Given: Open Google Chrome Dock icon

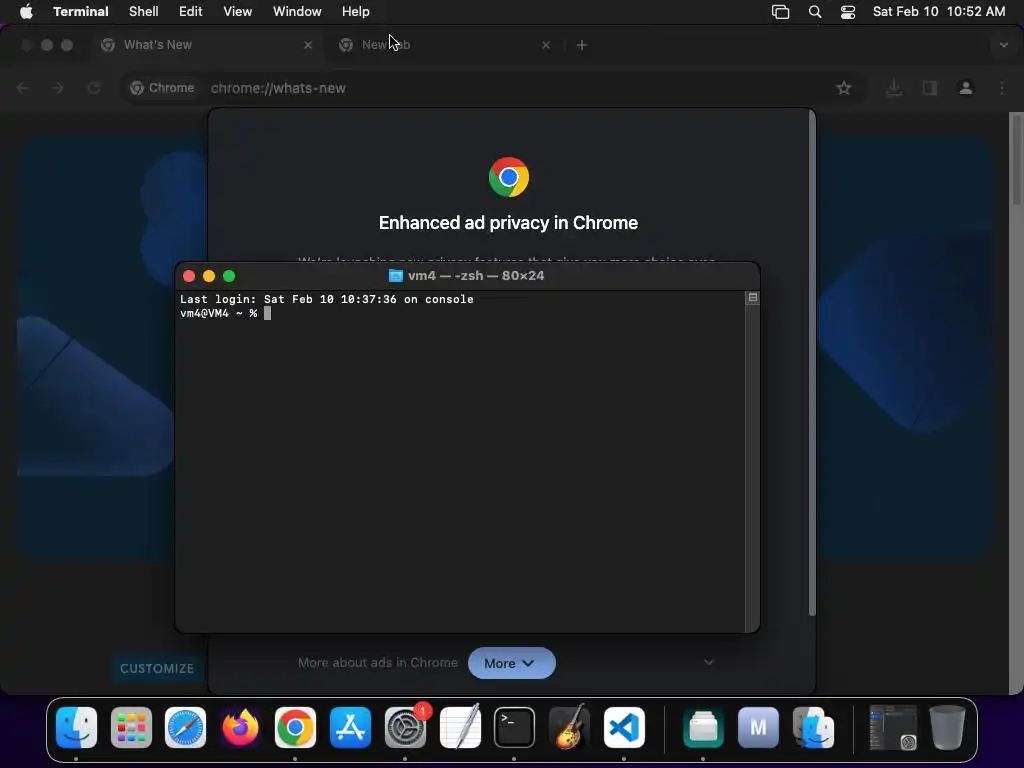Looking at the screenshot, I should click(295, 728).
